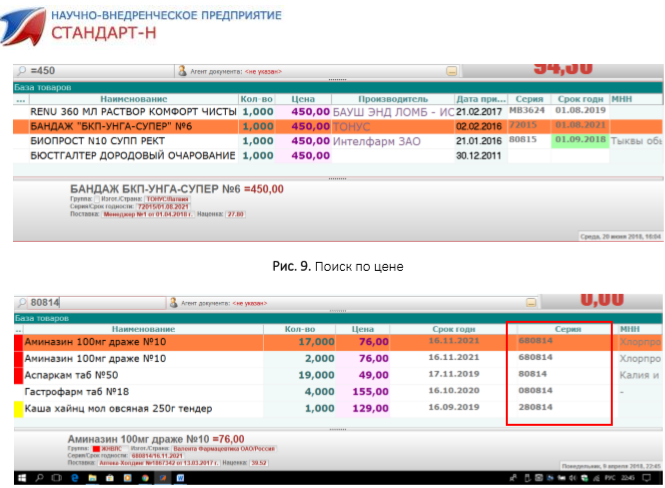Click the 80814 search field
The image size is (665, 488).
tap(97, 302)
